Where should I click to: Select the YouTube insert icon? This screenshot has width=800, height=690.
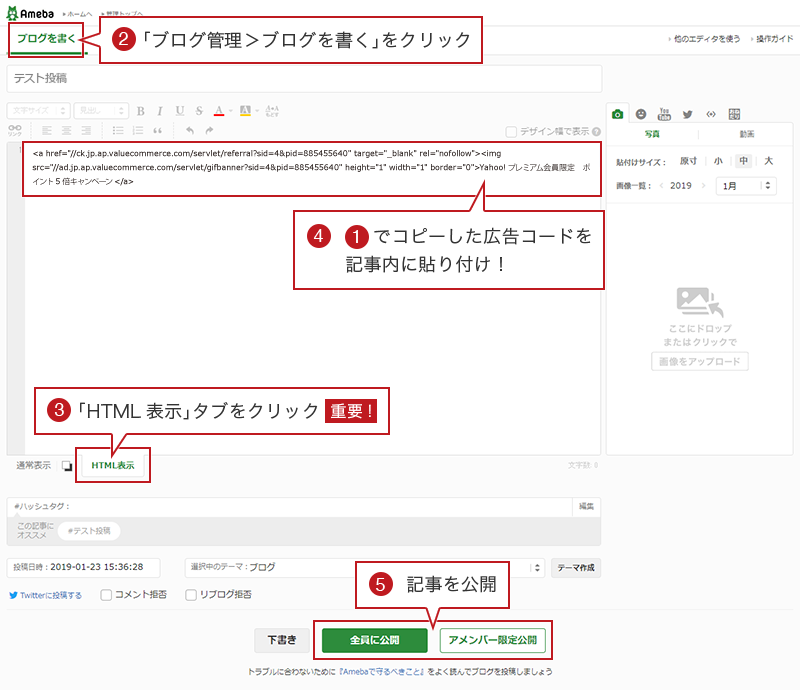(664, 113)
